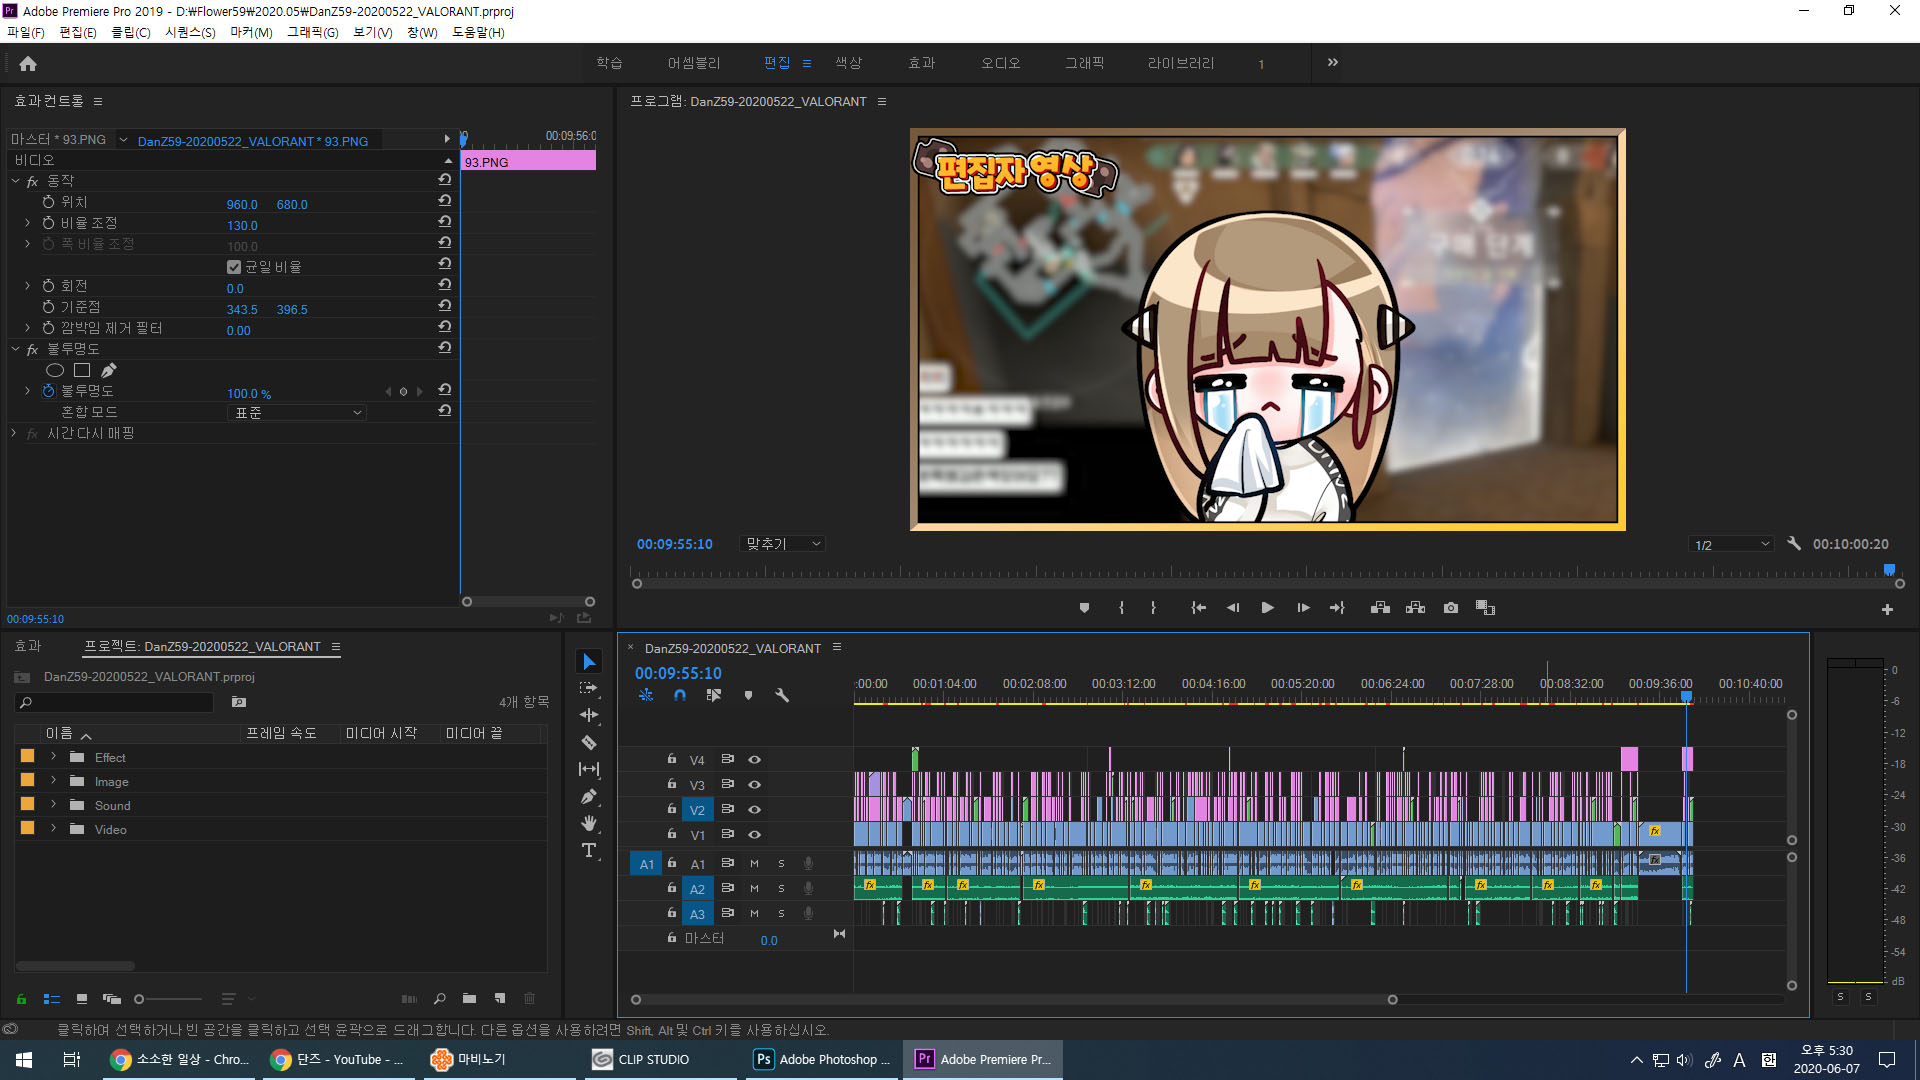The height and width of the screenshot is (1080, 1920).
Task: Switch to the Color workspace tab
Action: pos(848,63)
